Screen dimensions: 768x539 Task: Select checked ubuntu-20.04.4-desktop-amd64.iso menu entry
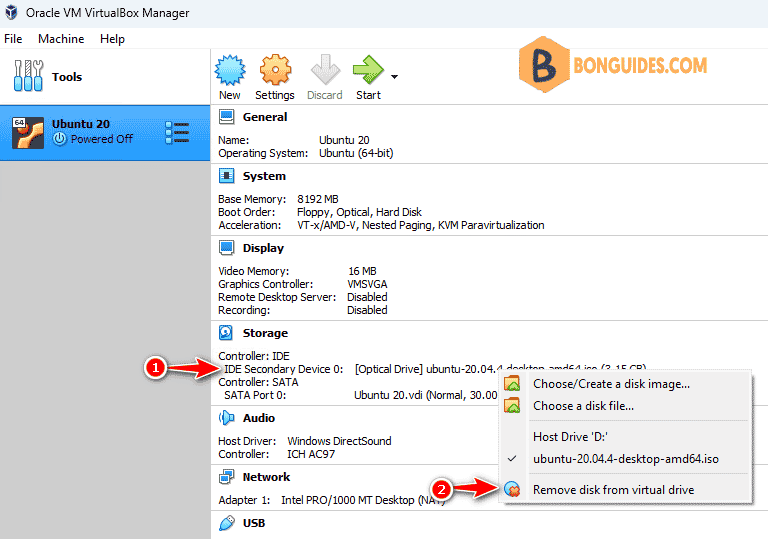point(625,459)
